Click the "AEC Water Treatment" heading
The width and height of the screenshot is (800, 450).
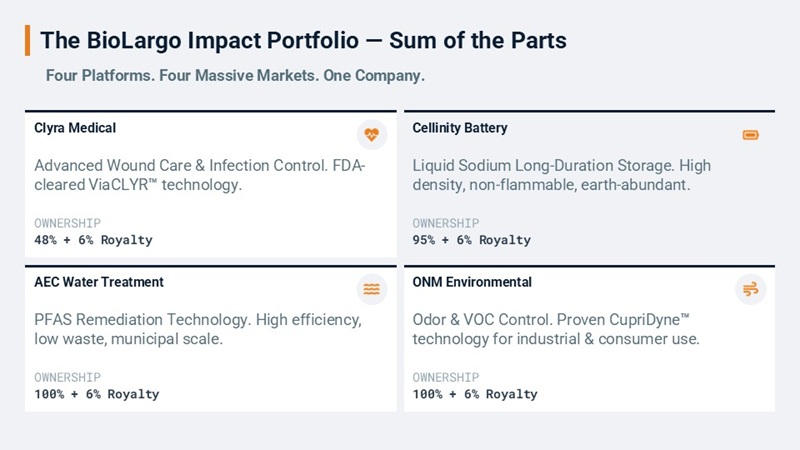point(99,282)
